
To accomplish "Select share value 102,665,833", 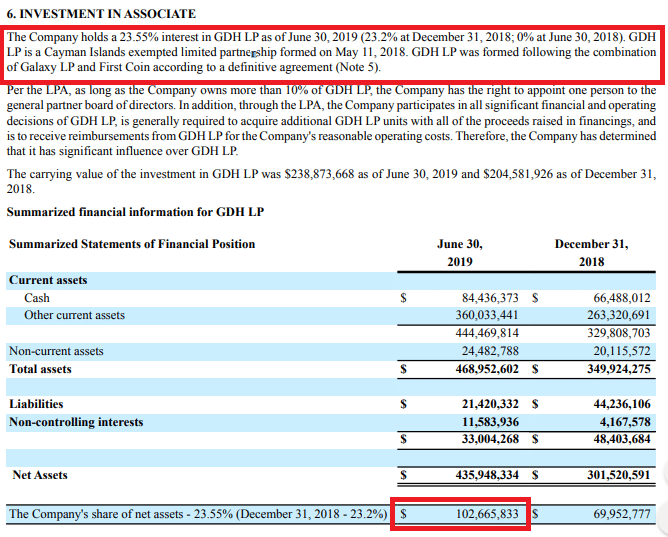I will coord(487,514).
